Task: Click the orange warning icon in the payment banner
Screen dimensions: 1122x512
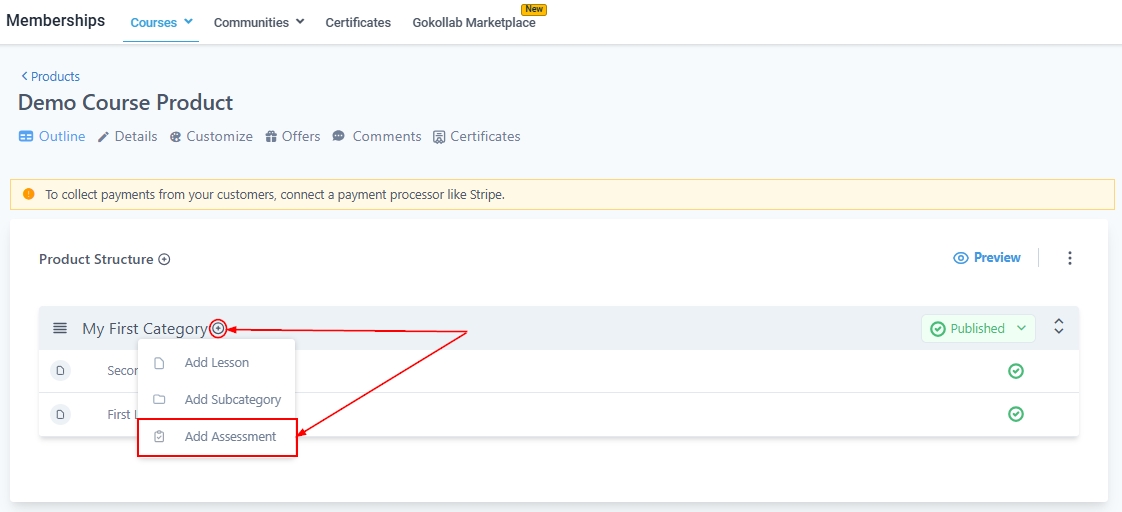Action: coord(29,194)
